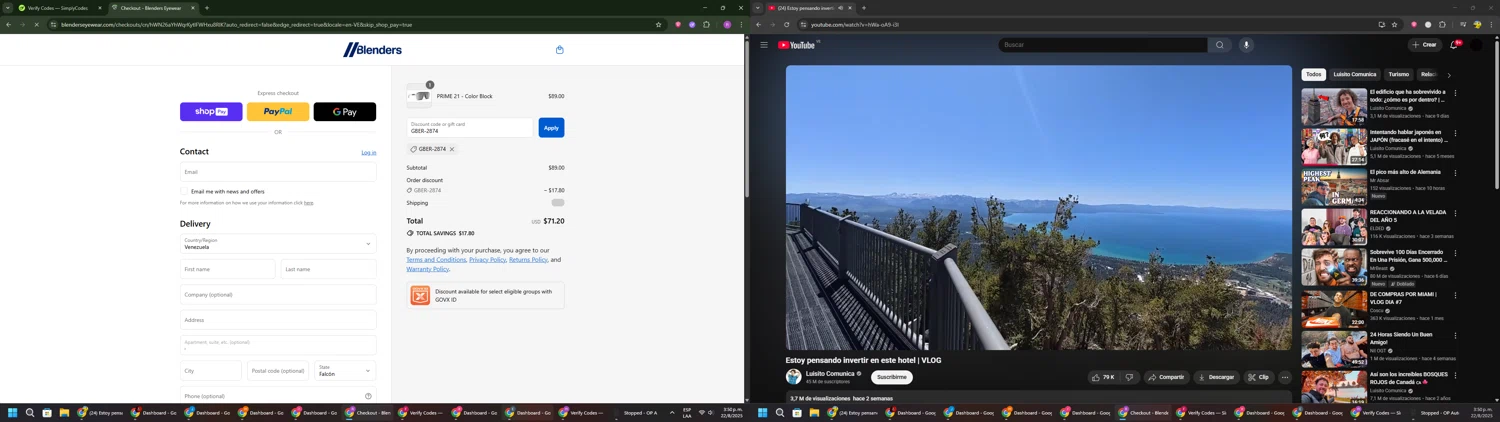Stop loading the Blenders checkout page

[x=36, y=24]
